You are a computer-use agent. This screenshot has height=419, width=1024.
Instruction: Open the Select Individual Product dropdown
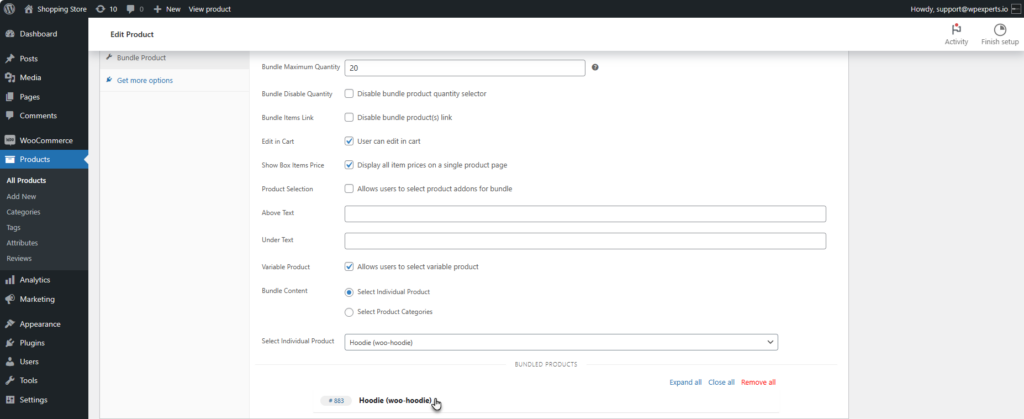(x=561, y=342)
